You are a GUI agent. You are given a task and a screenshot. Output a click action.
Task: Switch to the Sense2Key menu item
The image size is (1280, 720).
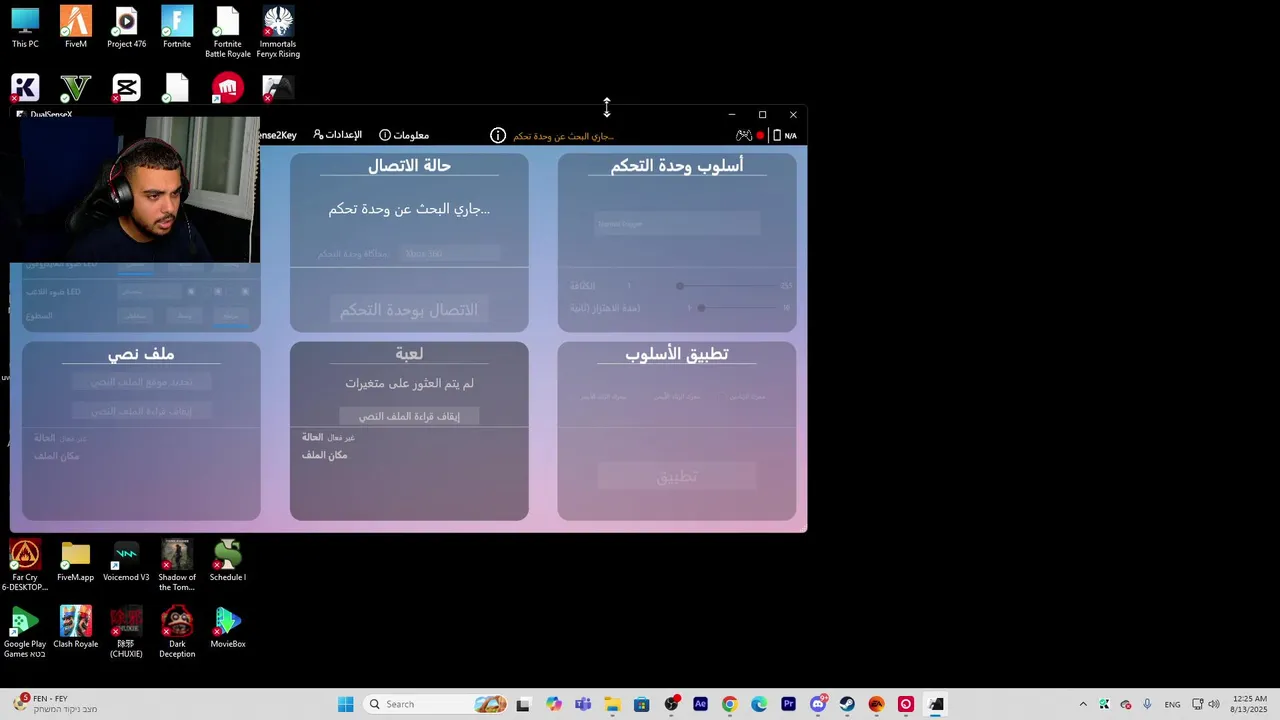(x=278, y=135)
